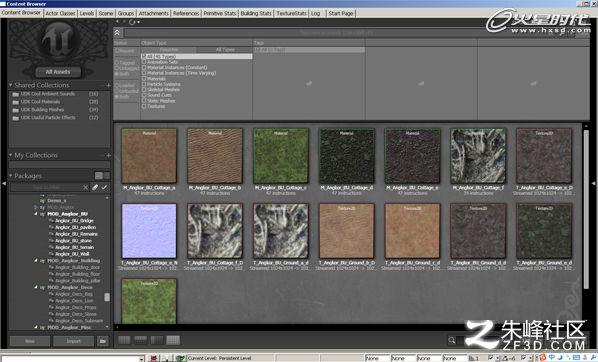Switch the Packages panel to tree view
The image size is (598, 362).
point(99,175)
